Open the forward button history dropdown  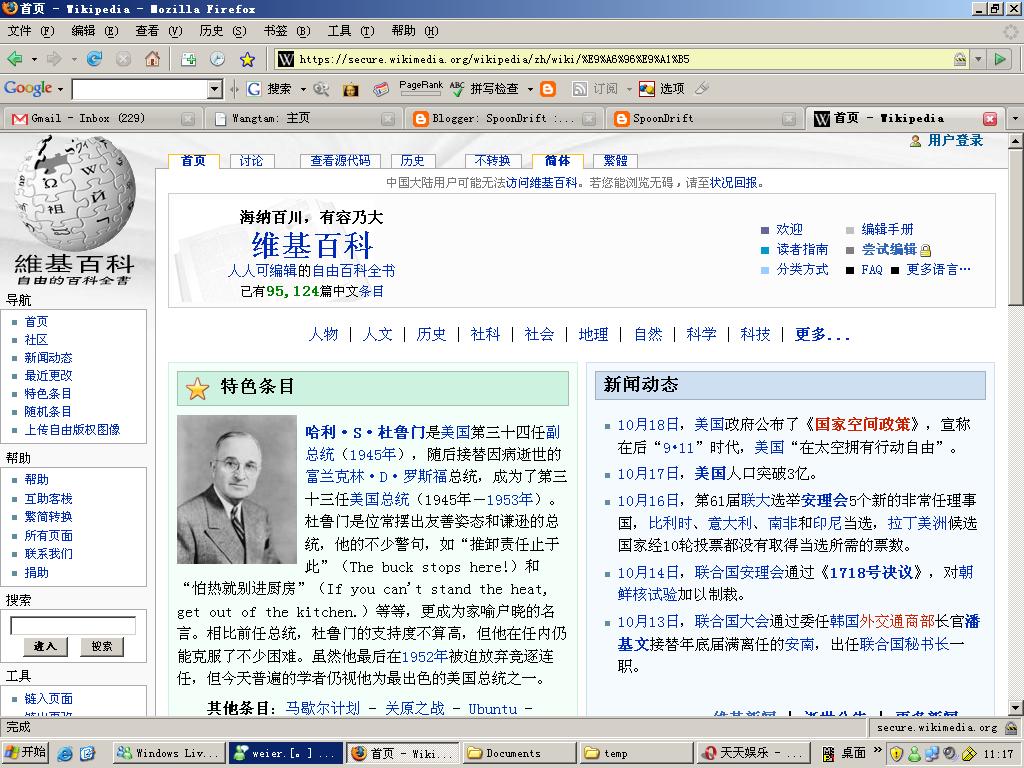point(74,59)
